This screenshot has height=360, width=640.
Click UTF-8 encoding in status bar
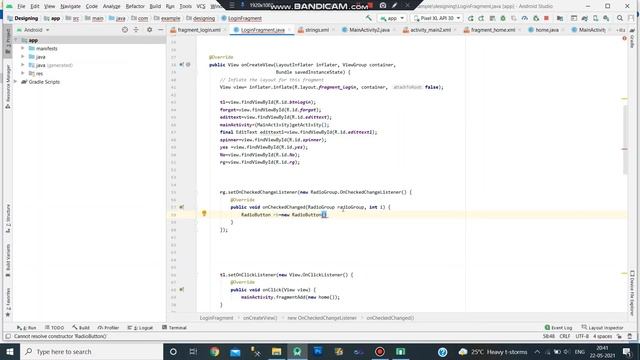pyautogui.click(x=582, y=336)
